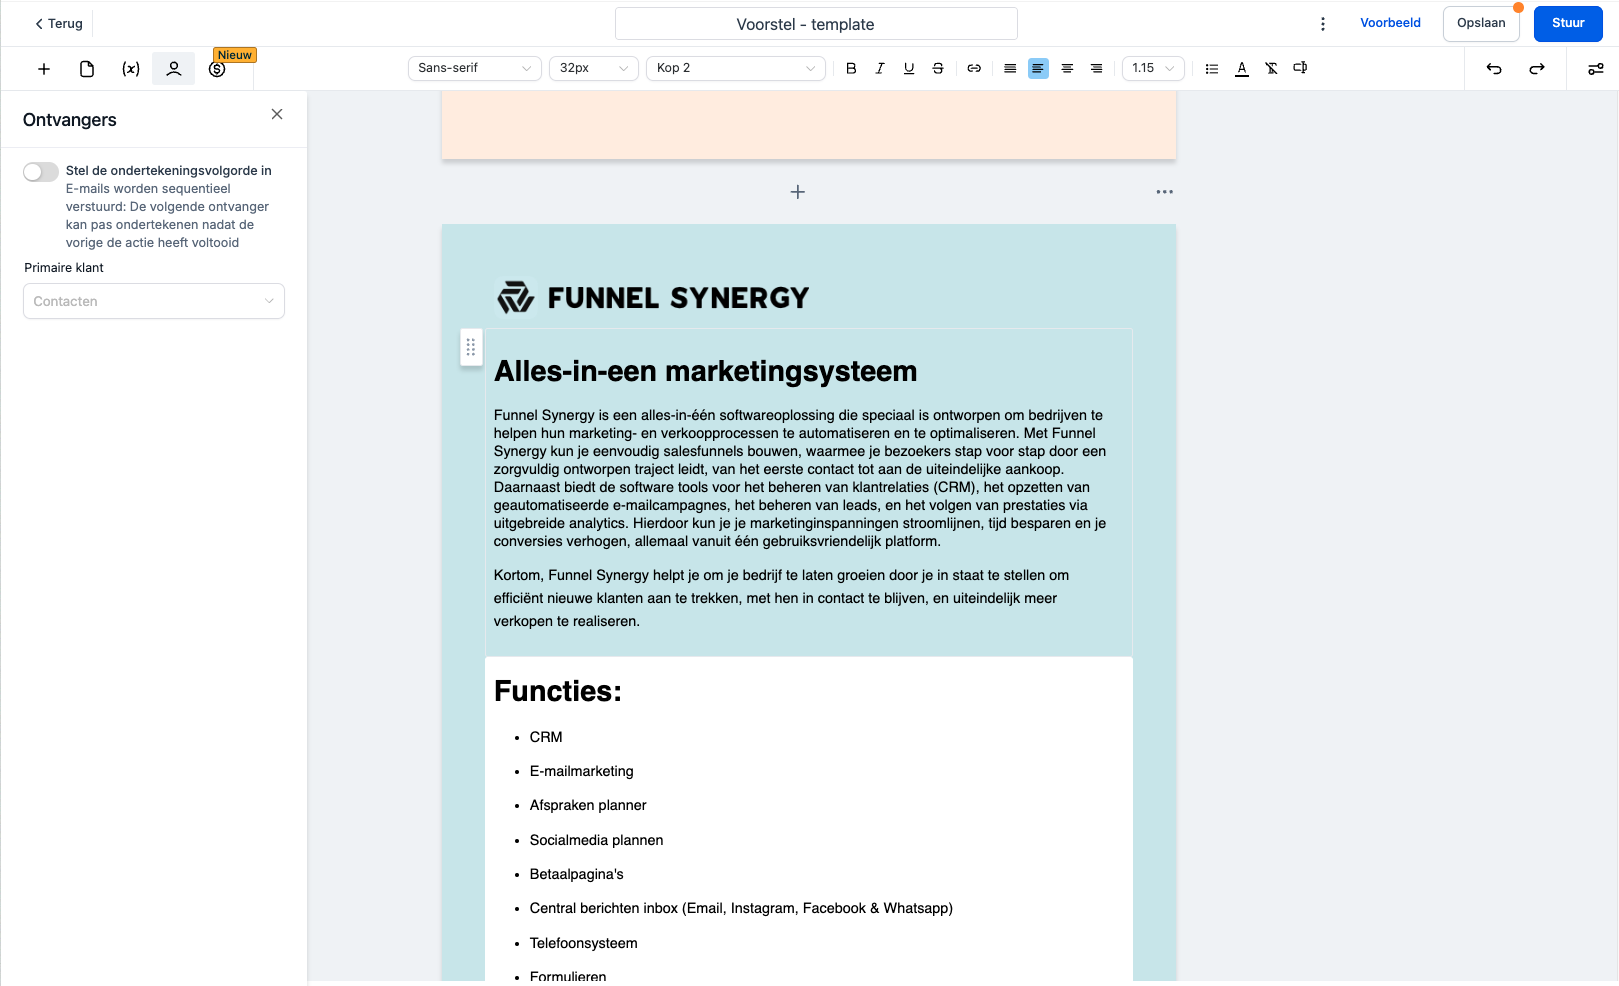Click the bold formatting icon
The width and height of the screenshot is (1619, 986).
pos(851,68)
